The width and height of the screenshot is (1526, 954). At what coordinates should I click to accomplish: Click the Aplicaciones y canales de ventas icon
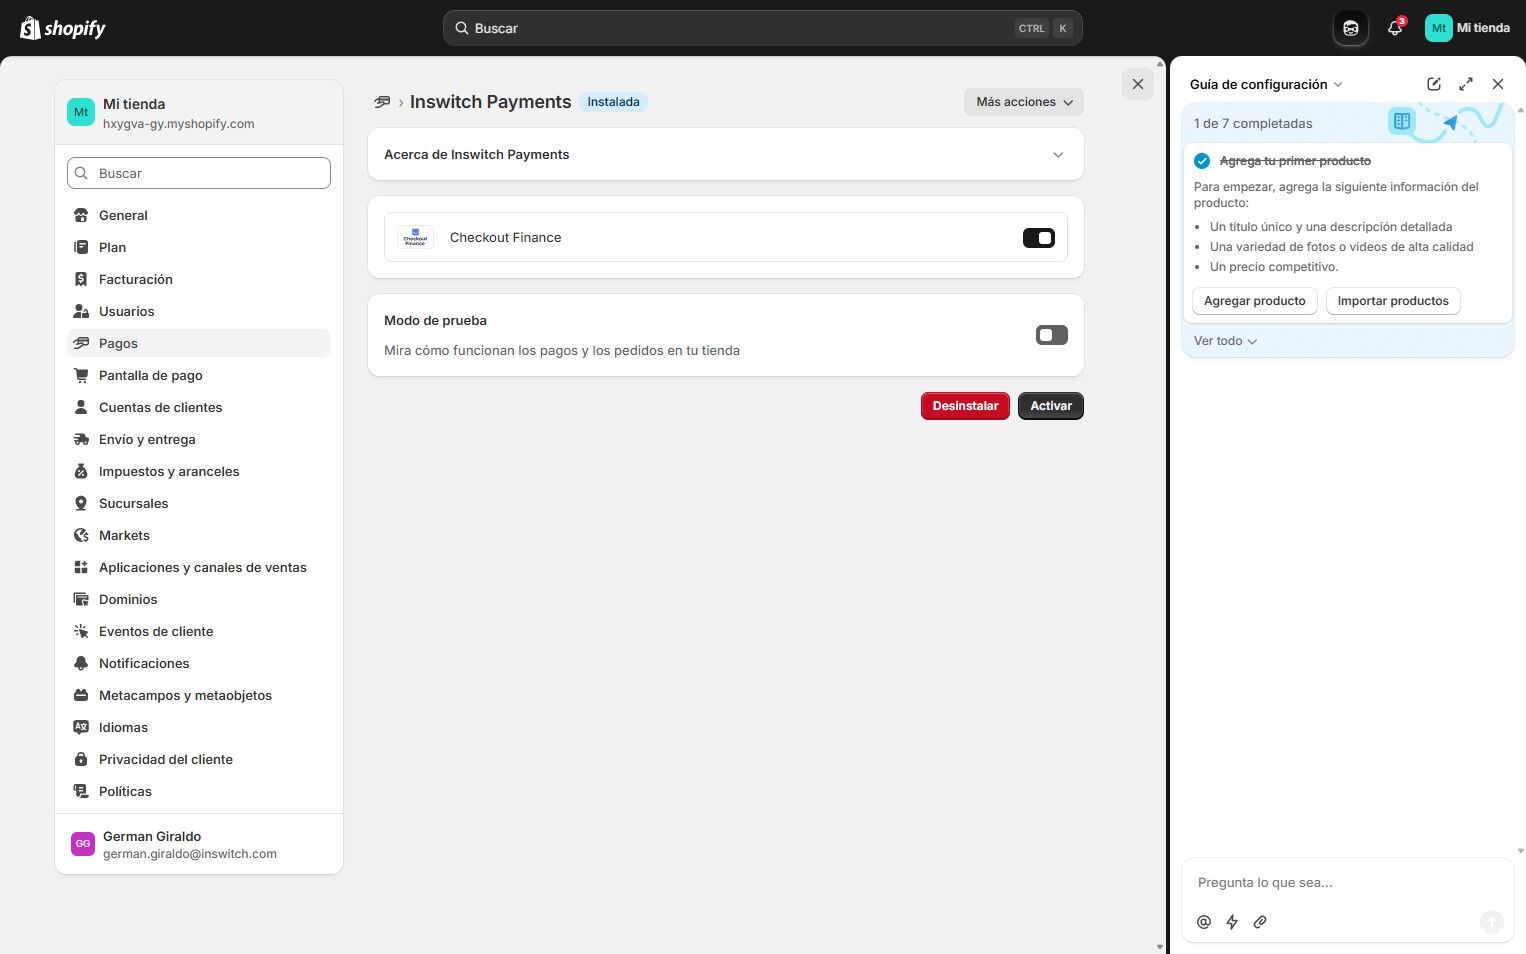pos(81,567)
